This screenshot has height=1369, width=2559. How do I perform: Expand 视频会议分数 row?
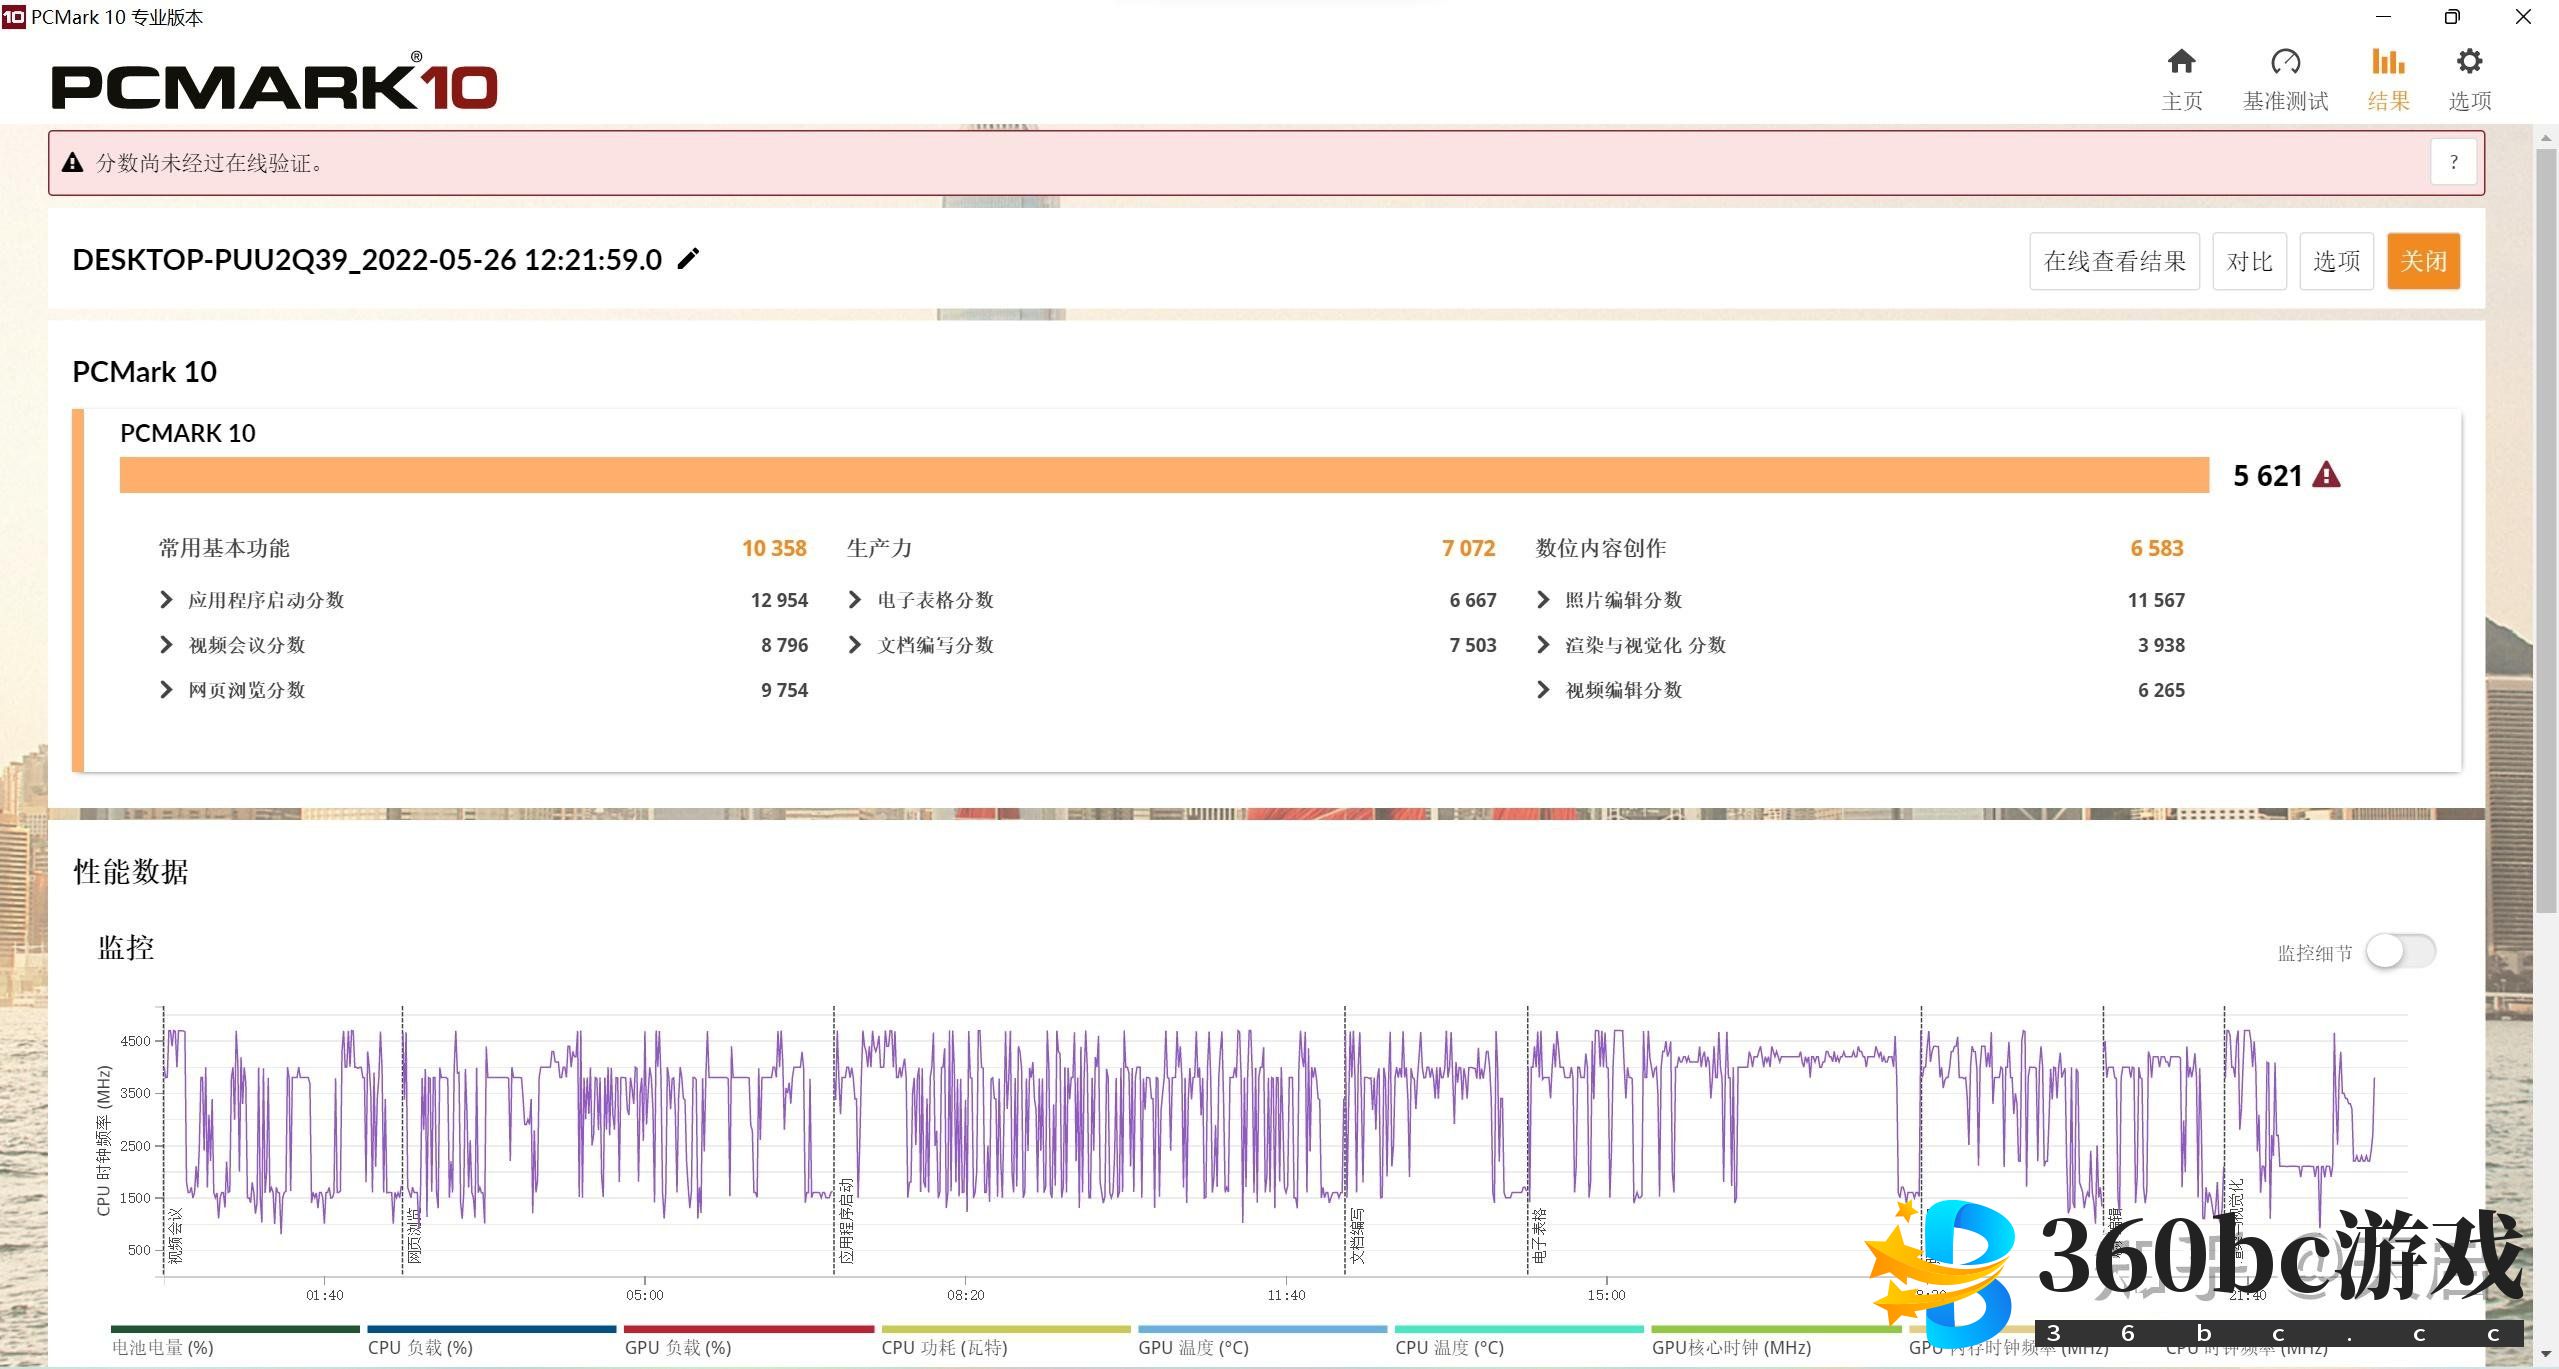166,645
